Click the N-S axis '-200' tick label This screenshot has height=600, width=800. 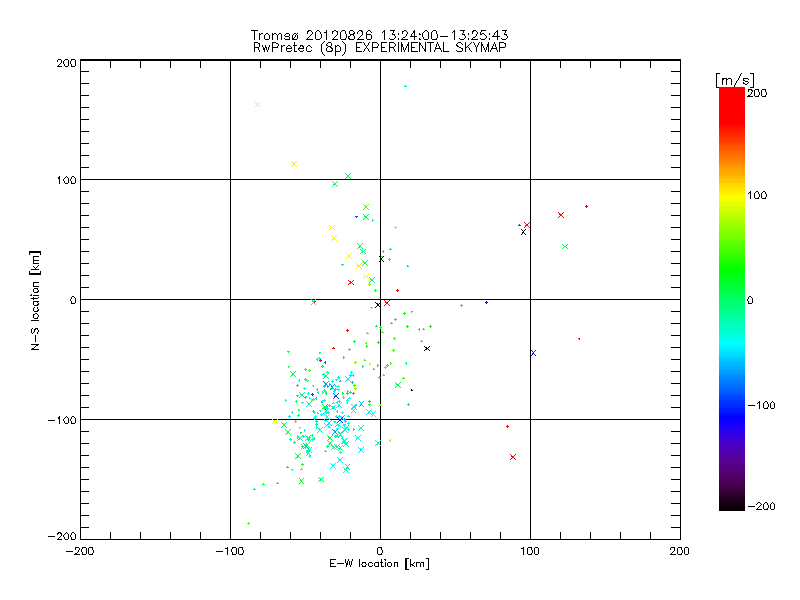tap(62, 536)
